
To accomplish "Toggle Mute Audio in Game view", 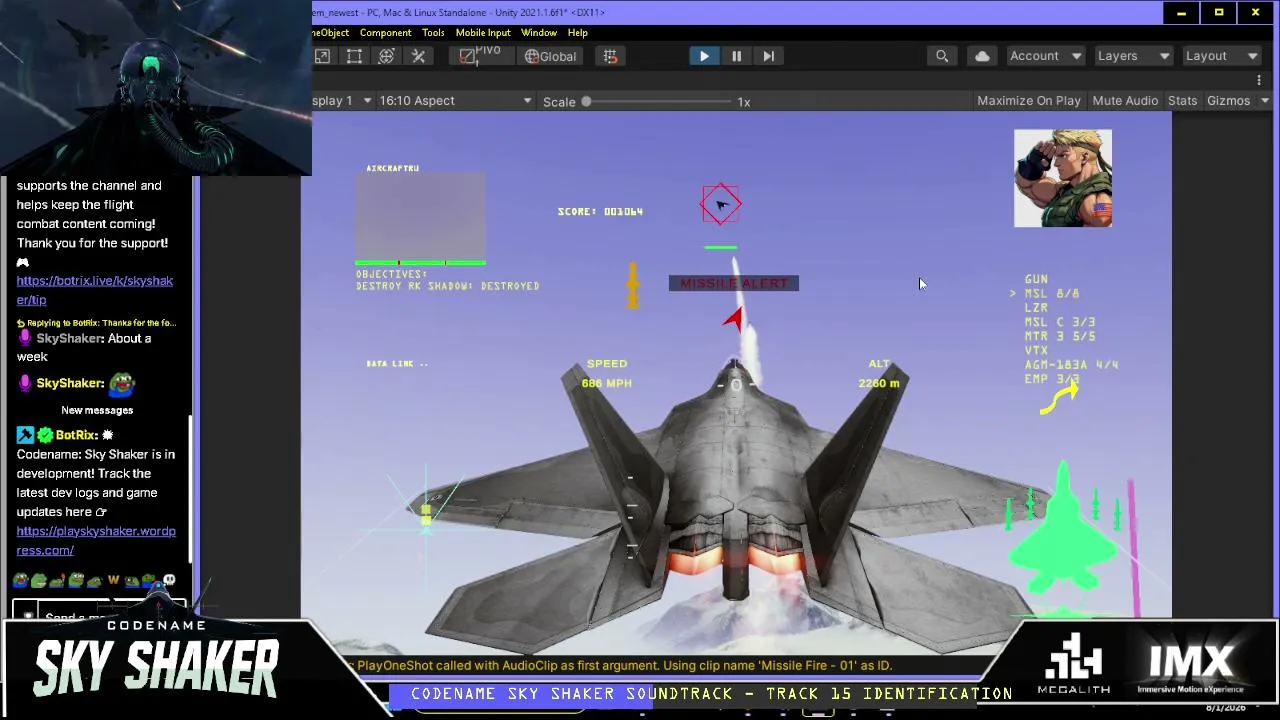I will [1125, 100].
